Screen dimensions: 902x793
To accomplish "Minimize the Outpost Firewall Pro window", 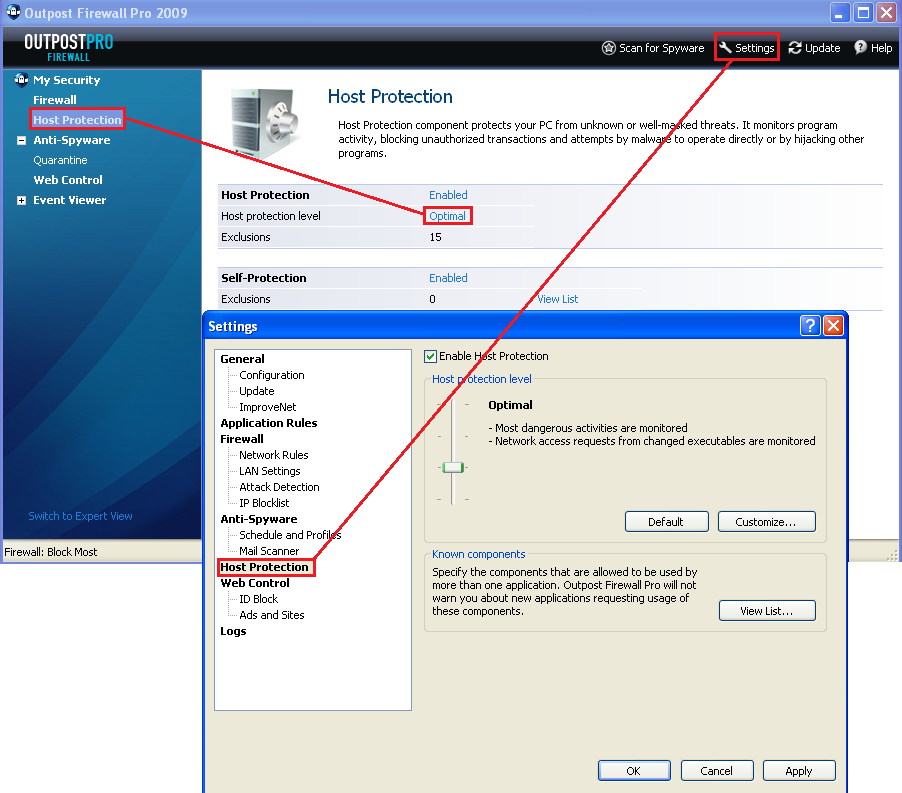I will click(839, 13).
